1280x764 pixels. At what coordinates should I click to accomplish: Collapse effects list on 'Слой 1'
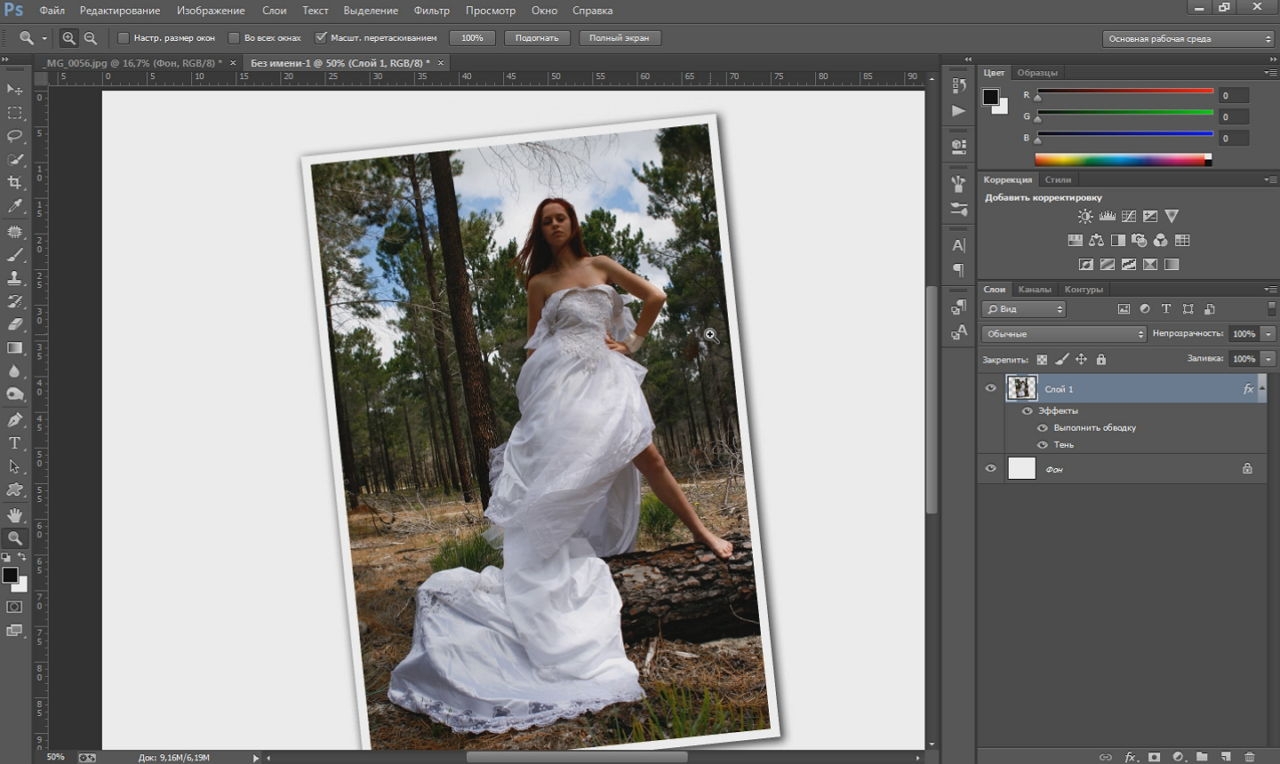coord(1262,388)
